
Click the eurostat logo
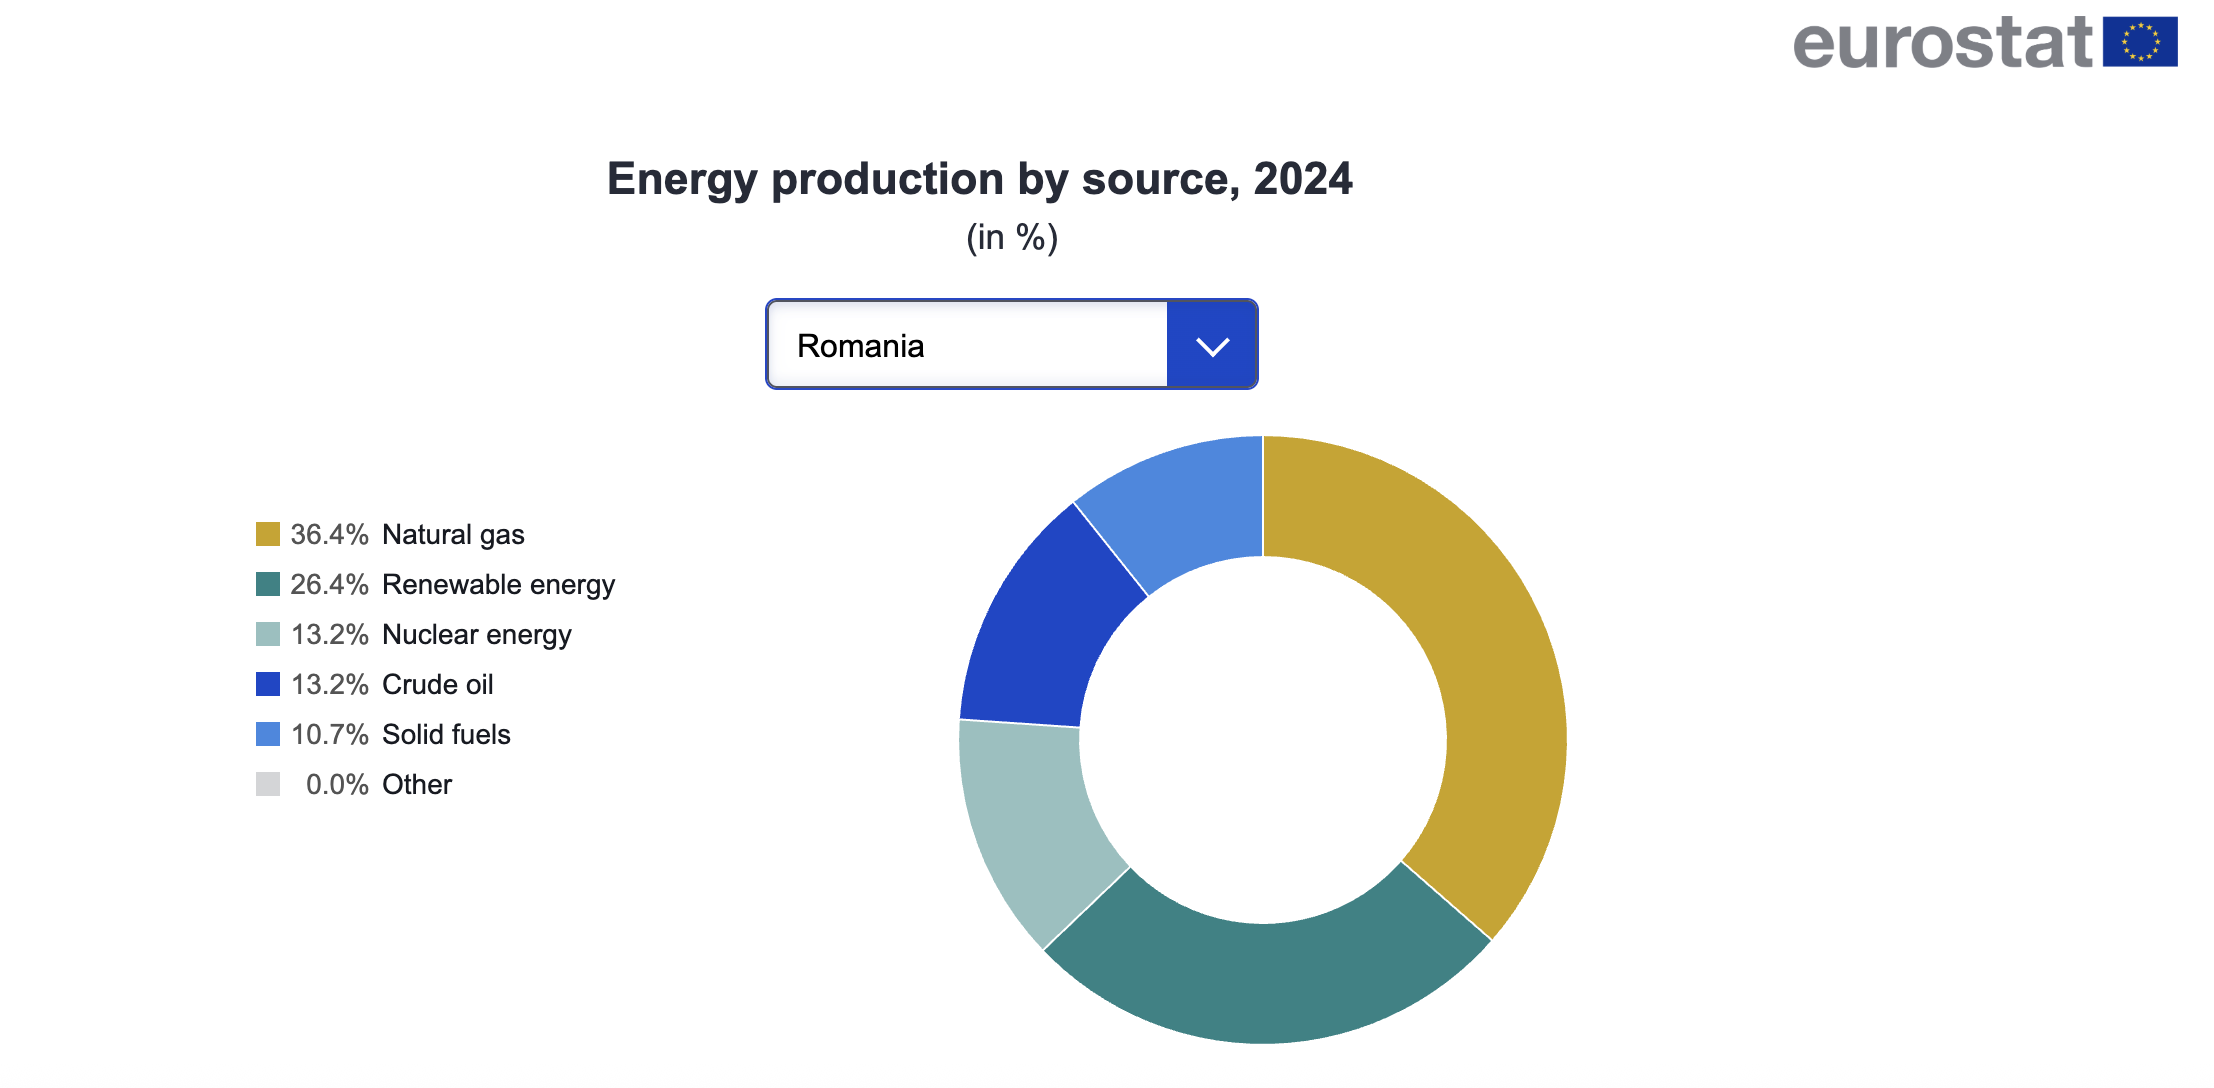tap(1942, 44)
